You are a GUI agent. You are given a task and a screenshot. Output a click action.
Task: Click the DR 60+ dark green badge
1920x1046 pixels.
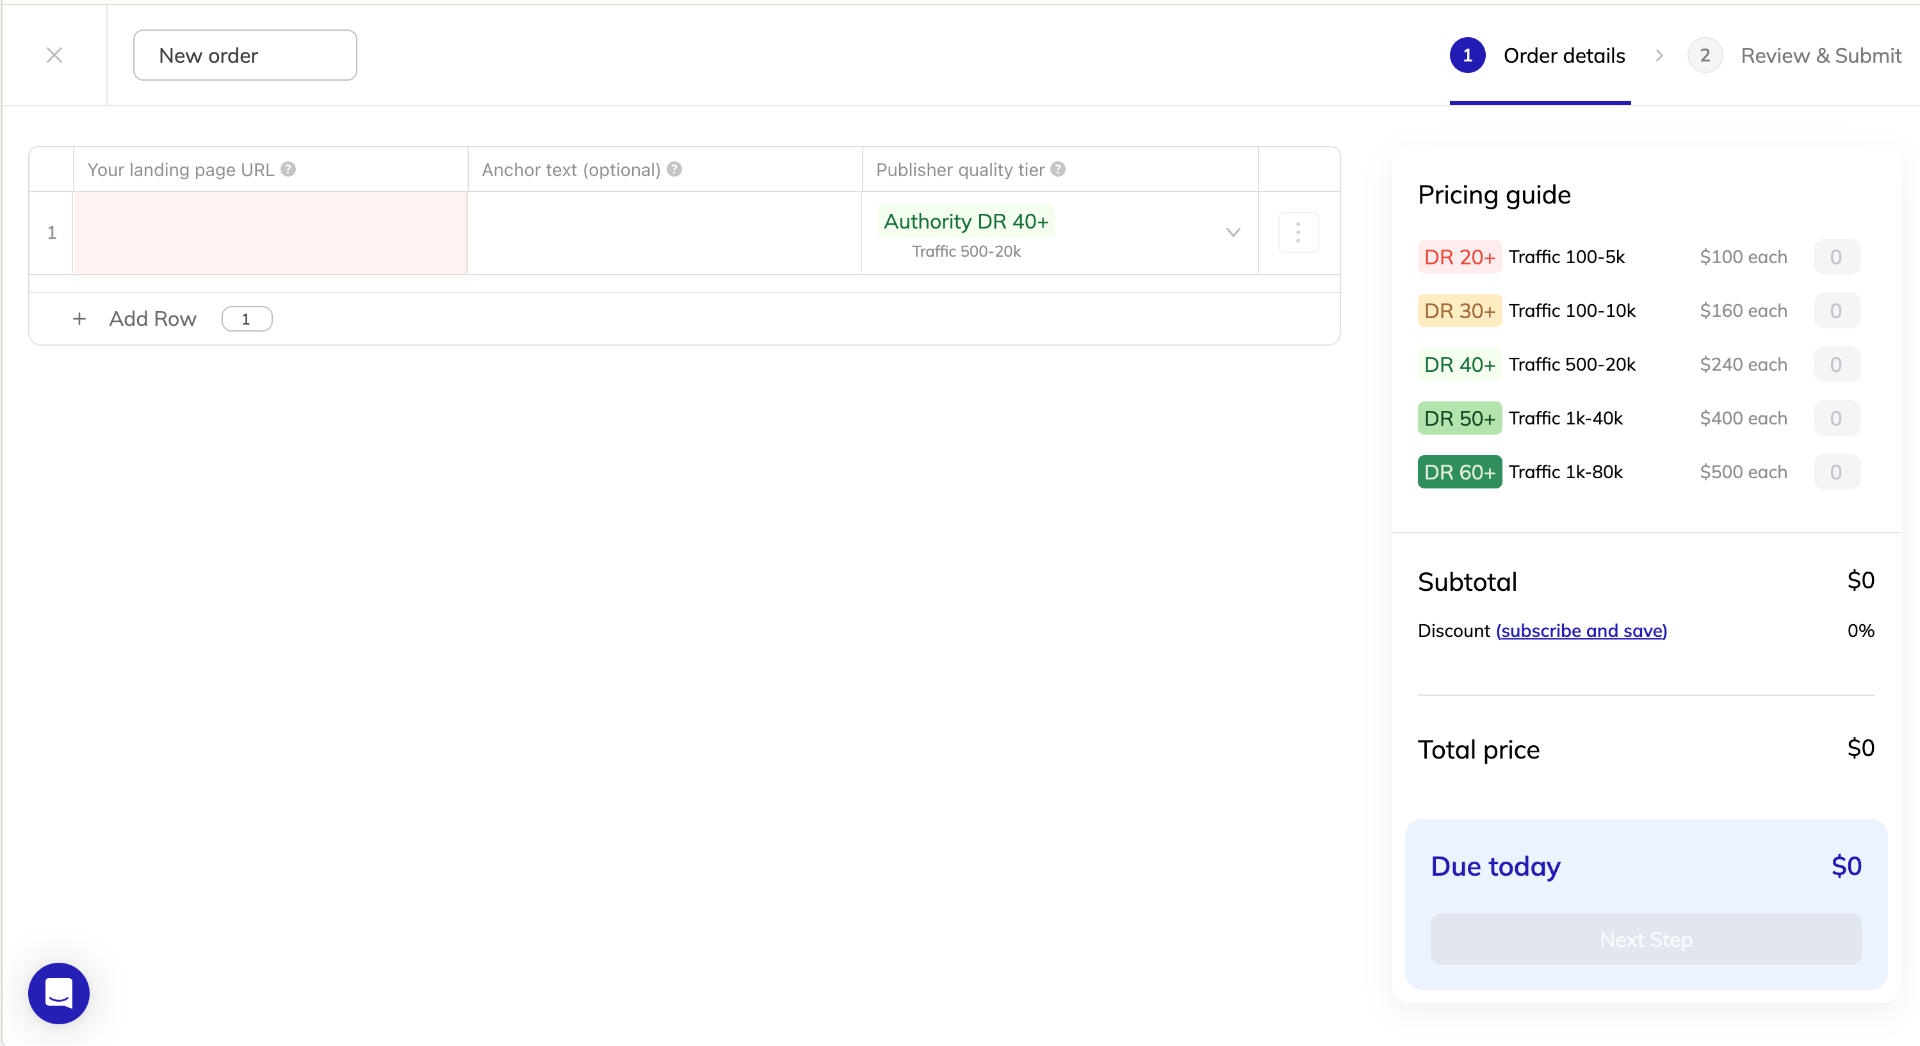click(x=1459, y=472)
